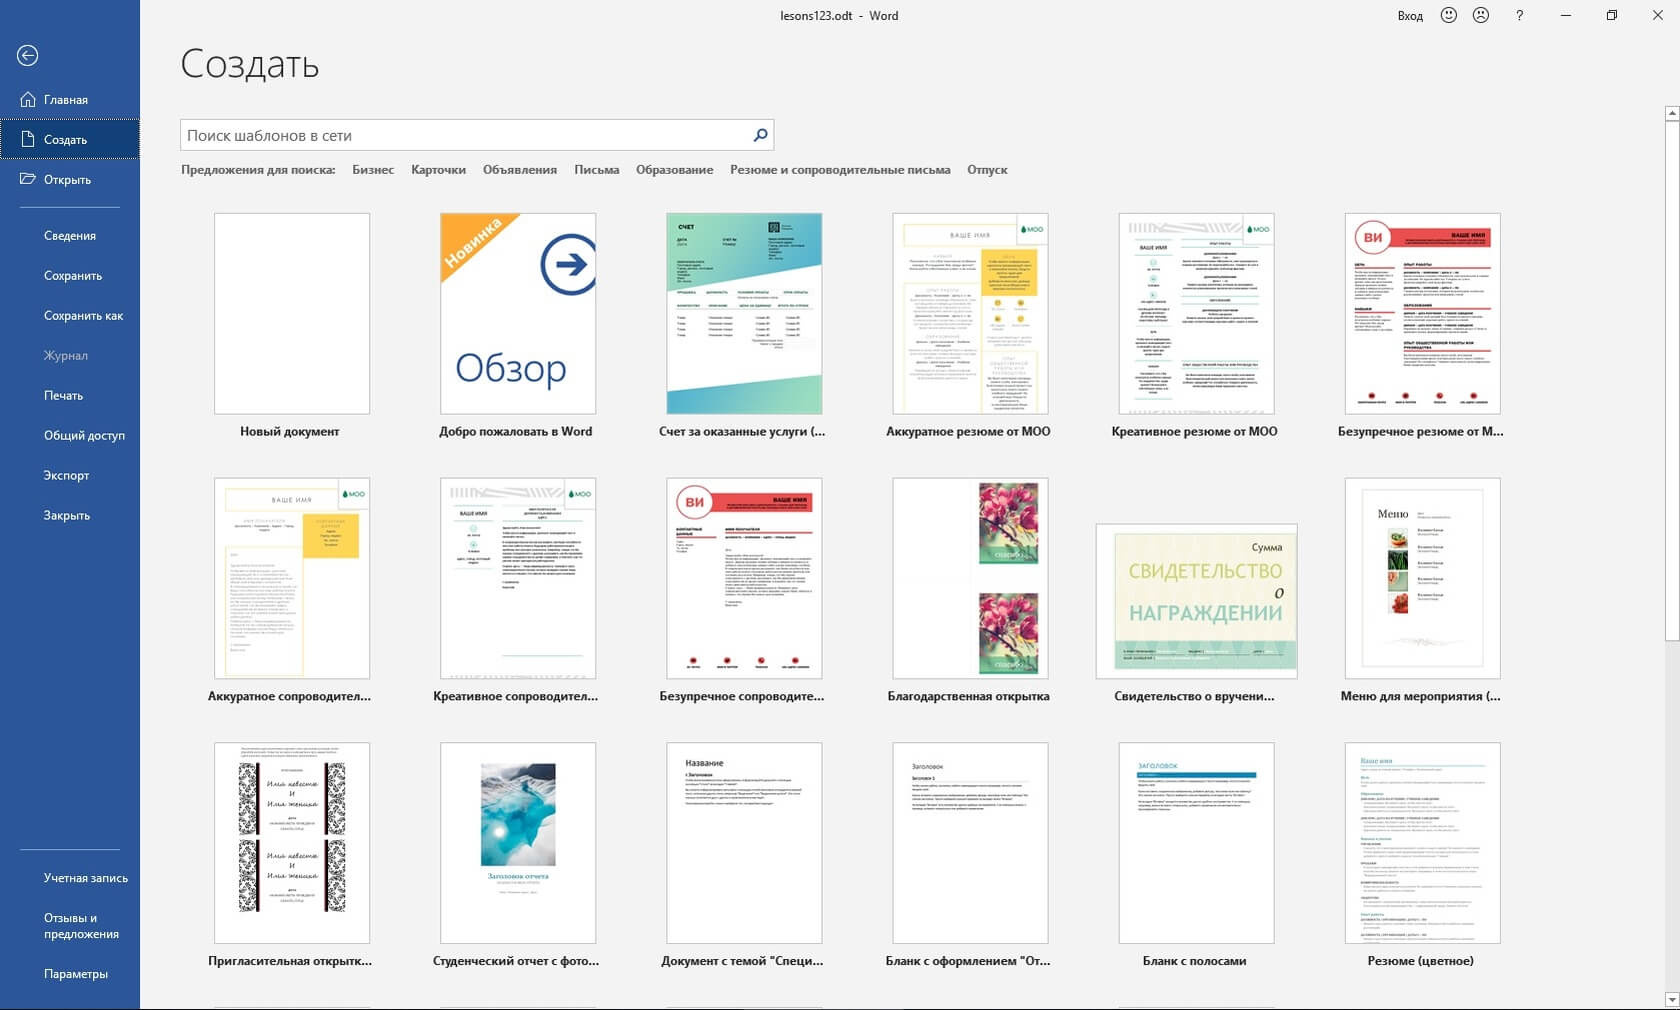Select Креативное сопроводительное письмо template
1680x1010 pixels.
point(518,578)
